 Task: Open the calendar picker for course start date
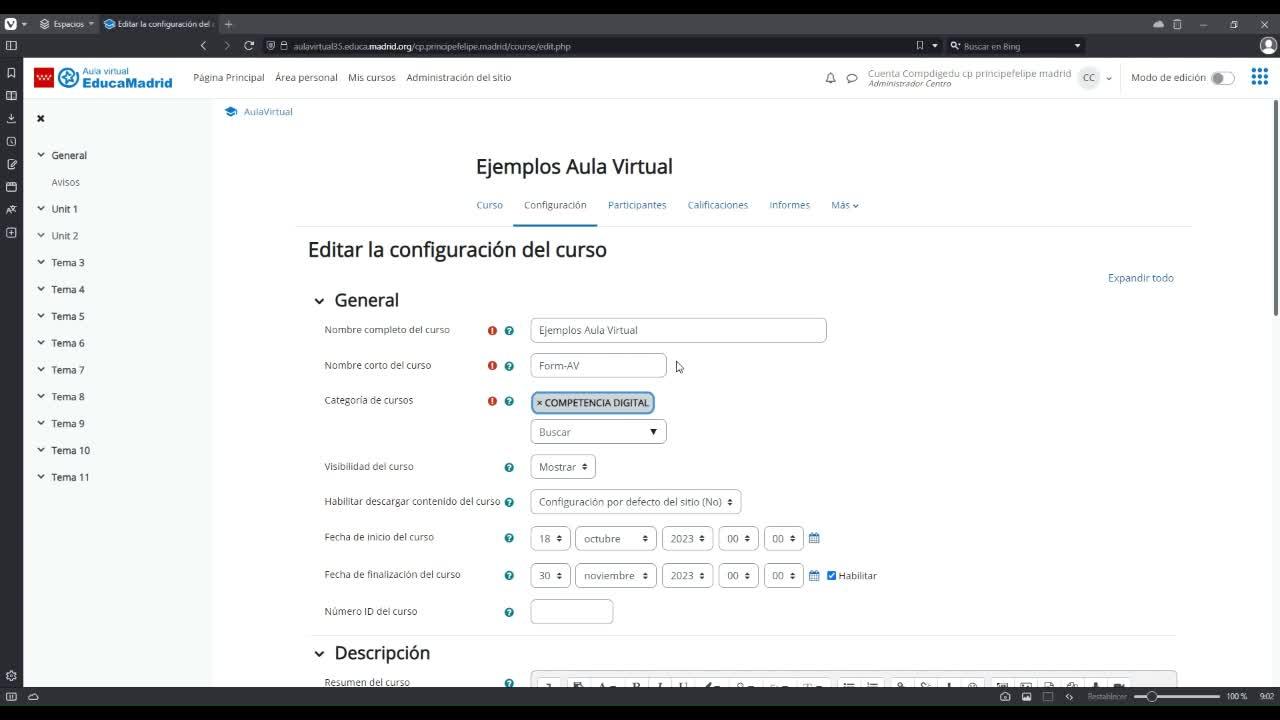click(814, 538)
